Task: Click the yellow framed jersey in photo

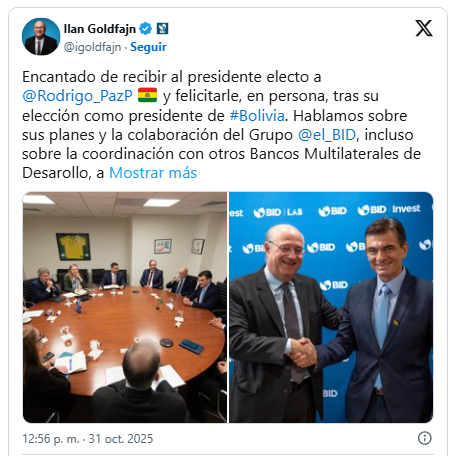Action: [x=73, y=247]
